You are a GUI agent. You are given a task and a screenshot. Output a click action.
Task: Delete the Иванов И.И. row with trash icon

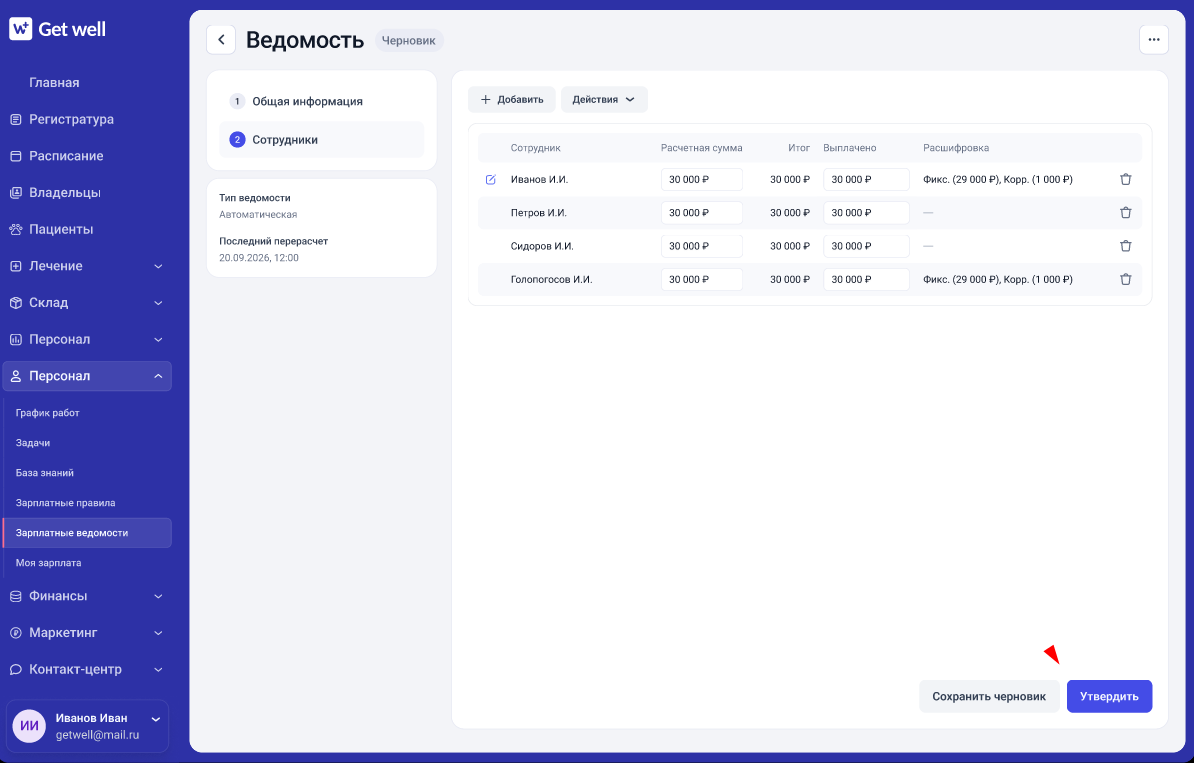point(1125,180)
